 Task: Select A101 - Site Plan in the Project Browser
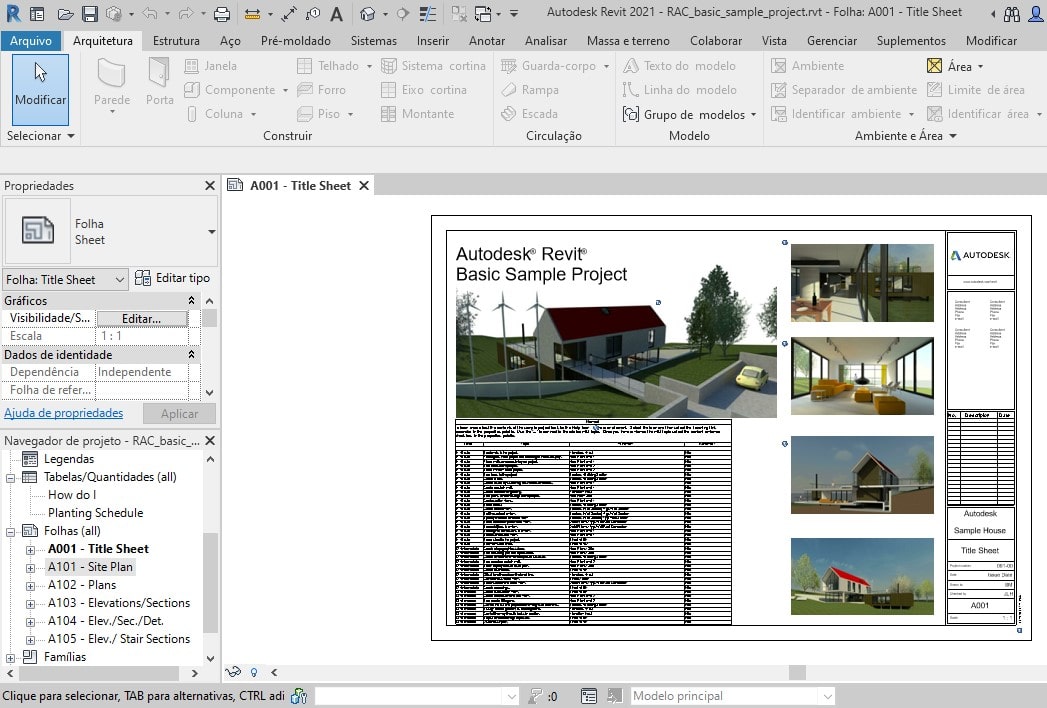point(89,566)
